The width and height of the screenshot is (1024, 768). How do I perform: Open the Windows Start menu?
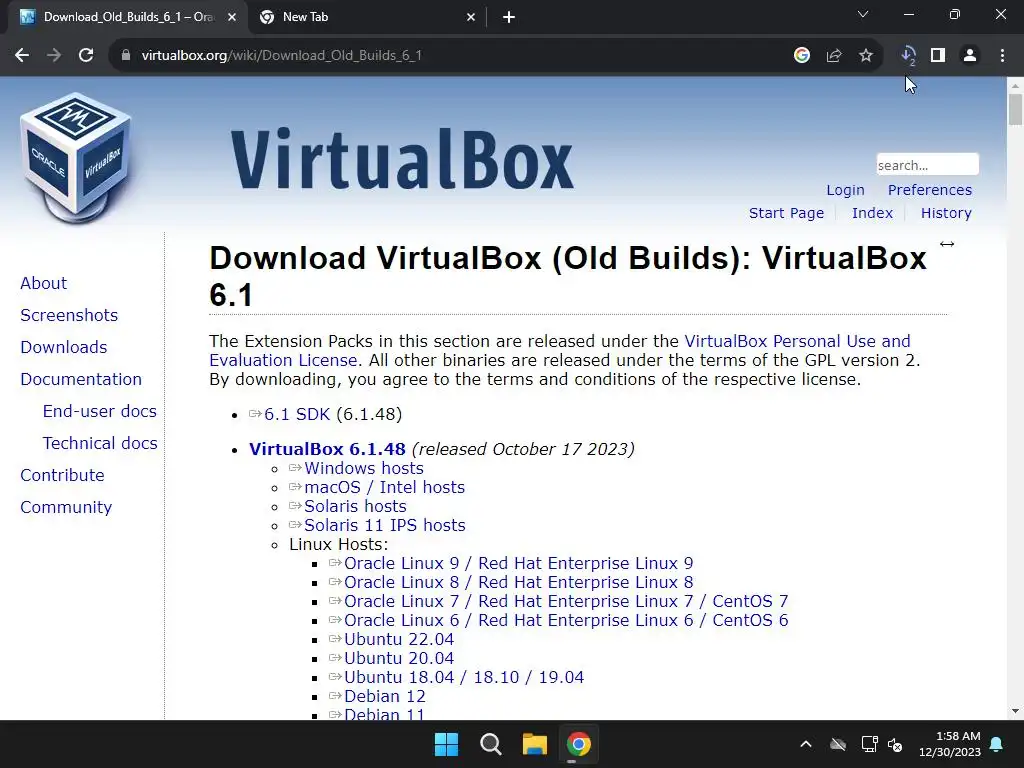447,744
